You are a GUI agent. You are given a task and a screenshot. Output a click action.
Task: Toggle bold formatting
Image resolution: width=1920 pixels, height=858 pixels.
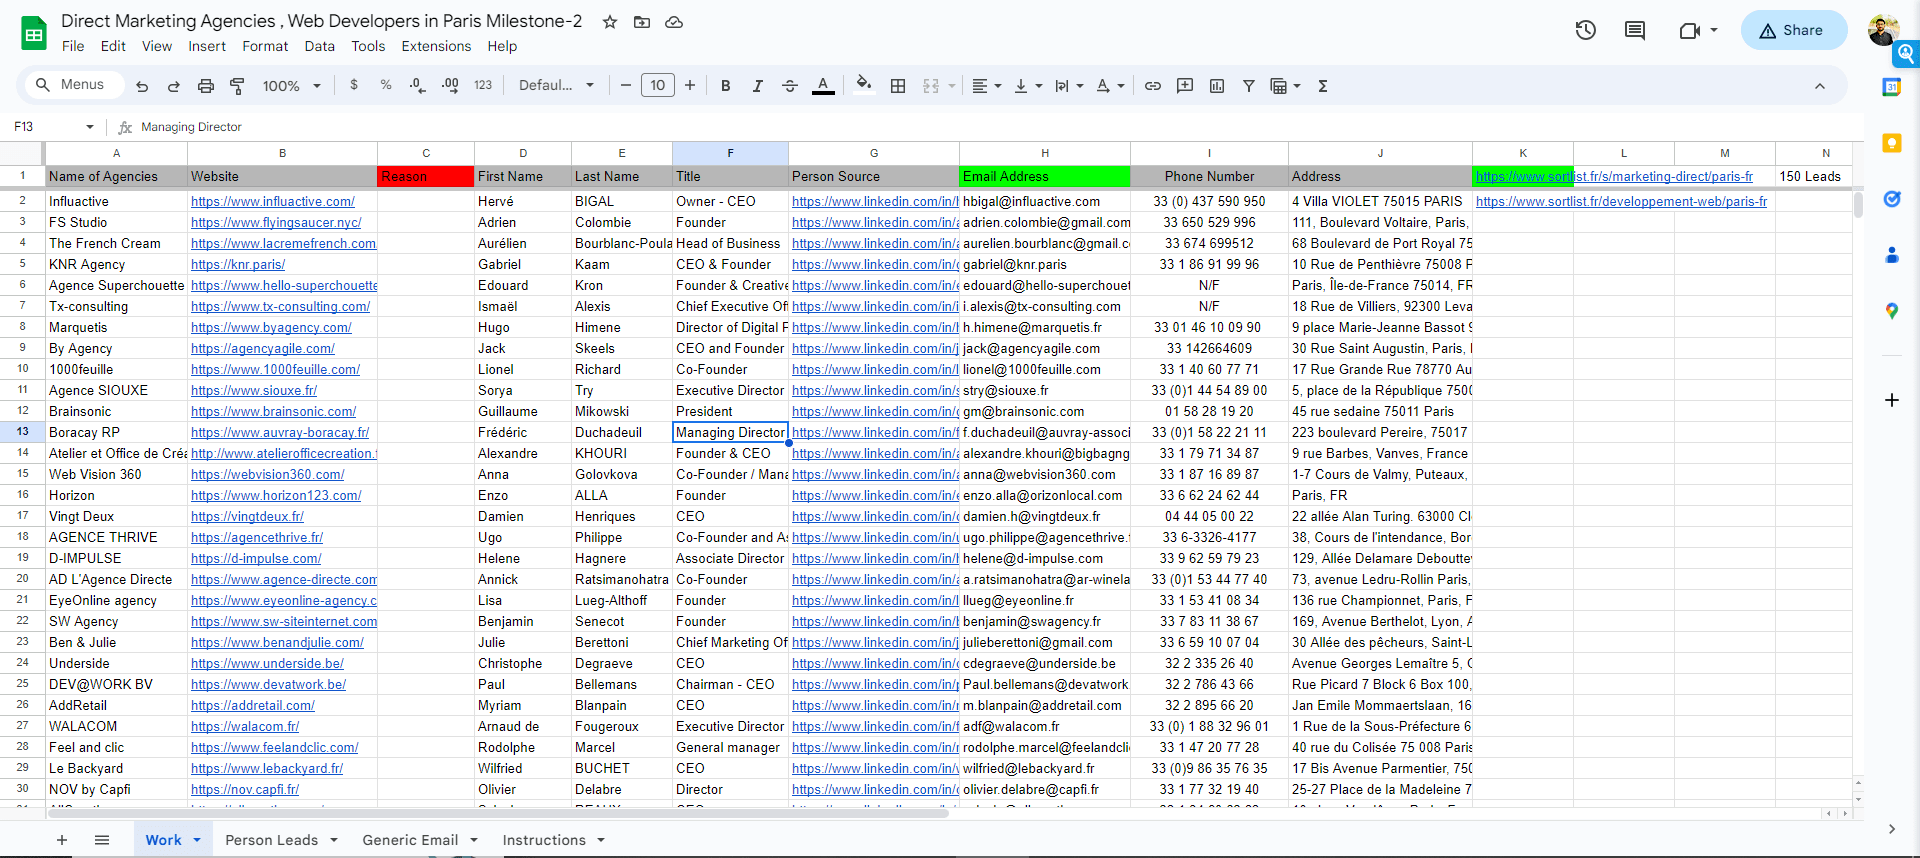point(726,86)
